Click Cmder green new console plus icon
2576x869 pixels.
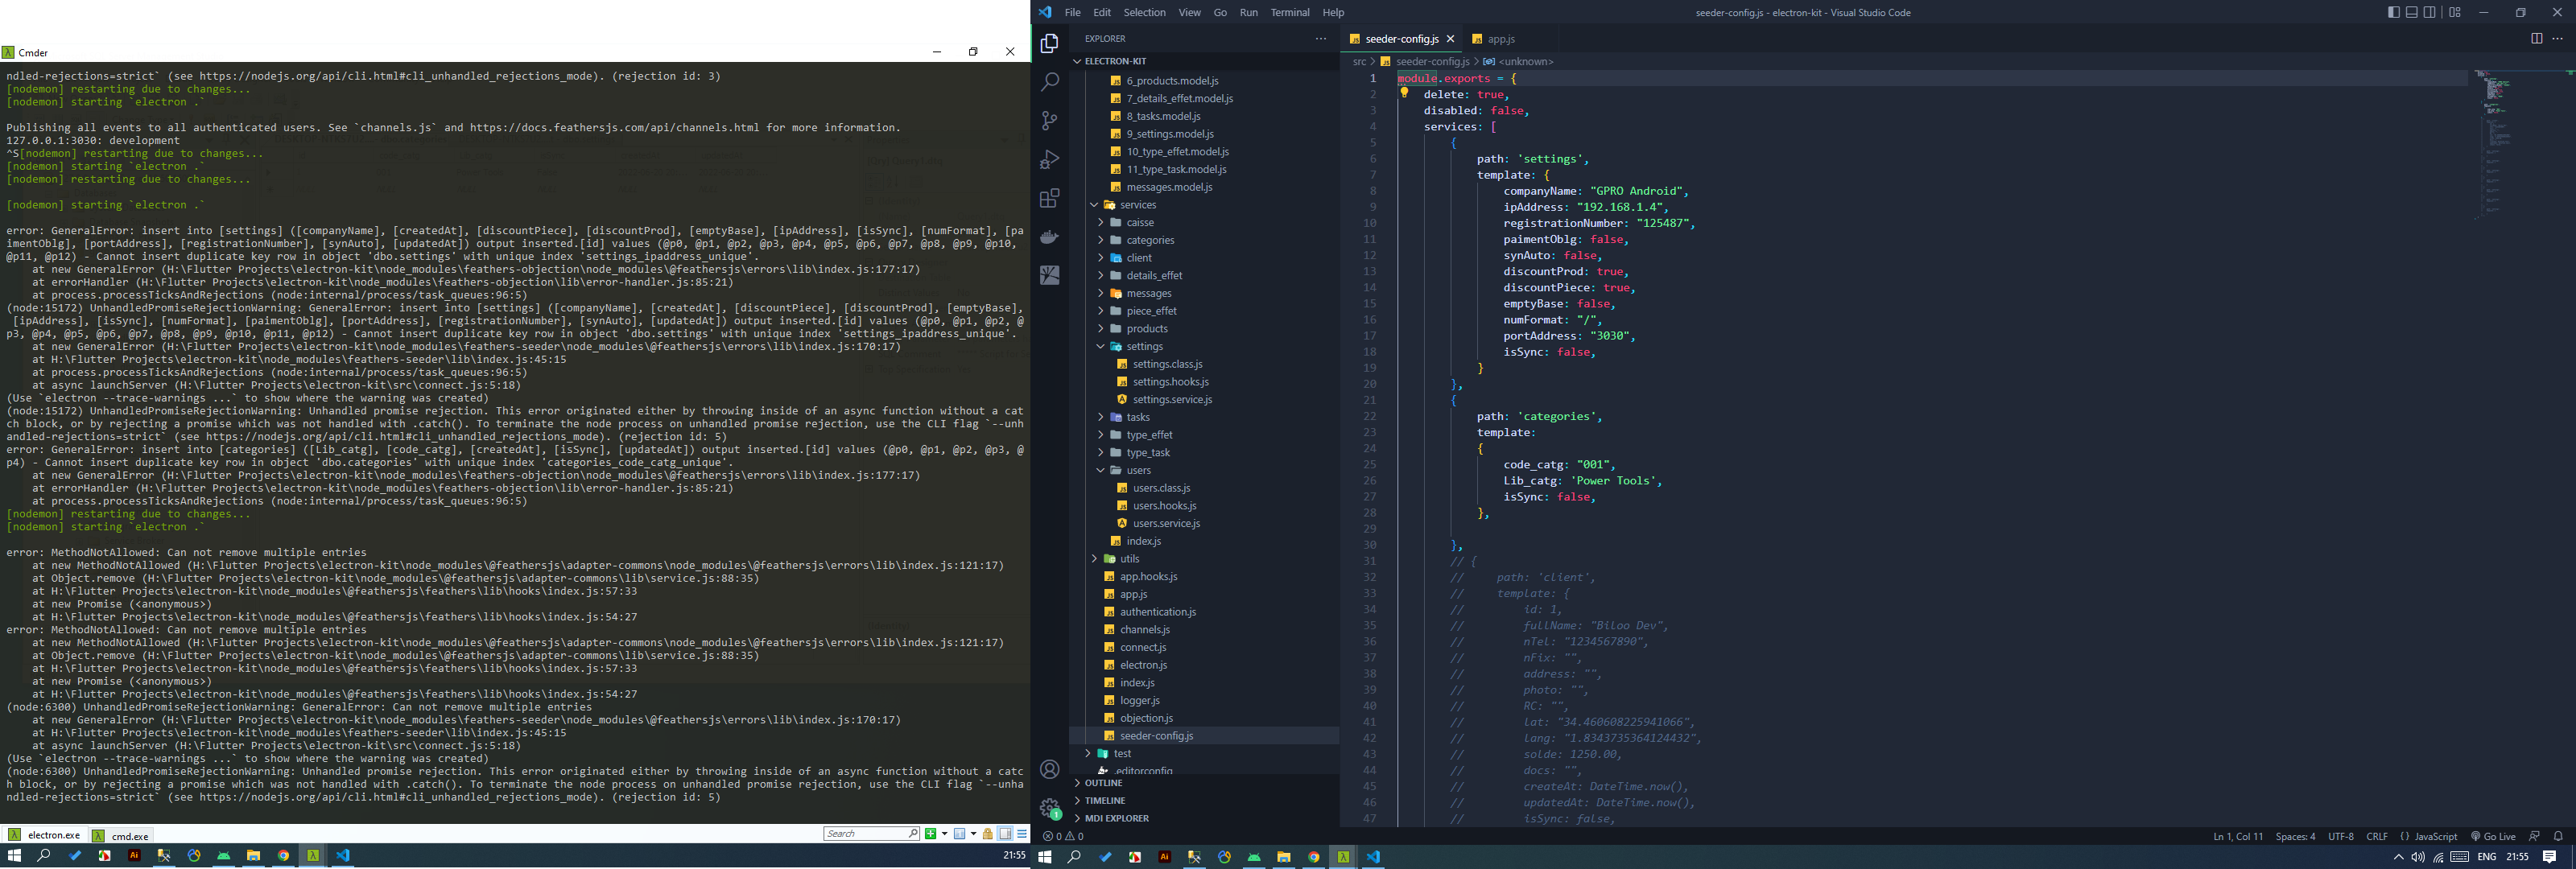tap(931, 834)
